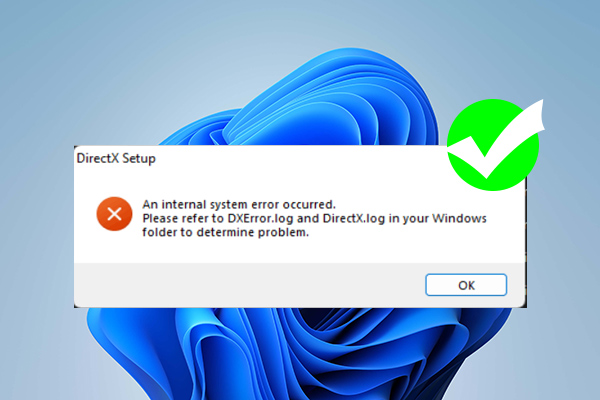Click the red error X icon
The width and height of the screenshot is (600, 400).
[114, 214]
